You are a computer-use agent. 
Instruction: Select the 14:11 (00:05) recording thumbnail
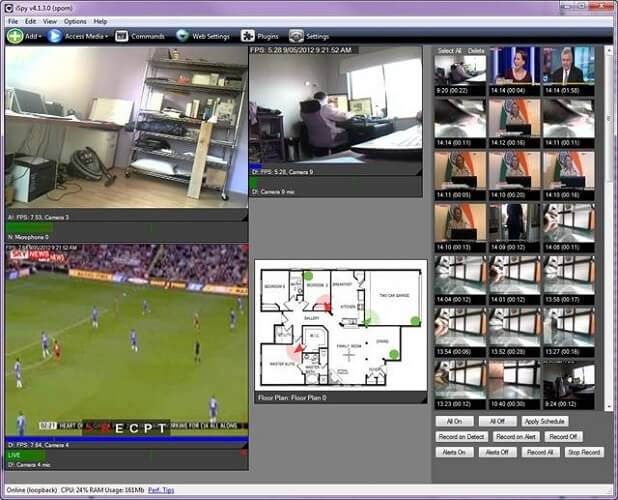coord(460,176)
